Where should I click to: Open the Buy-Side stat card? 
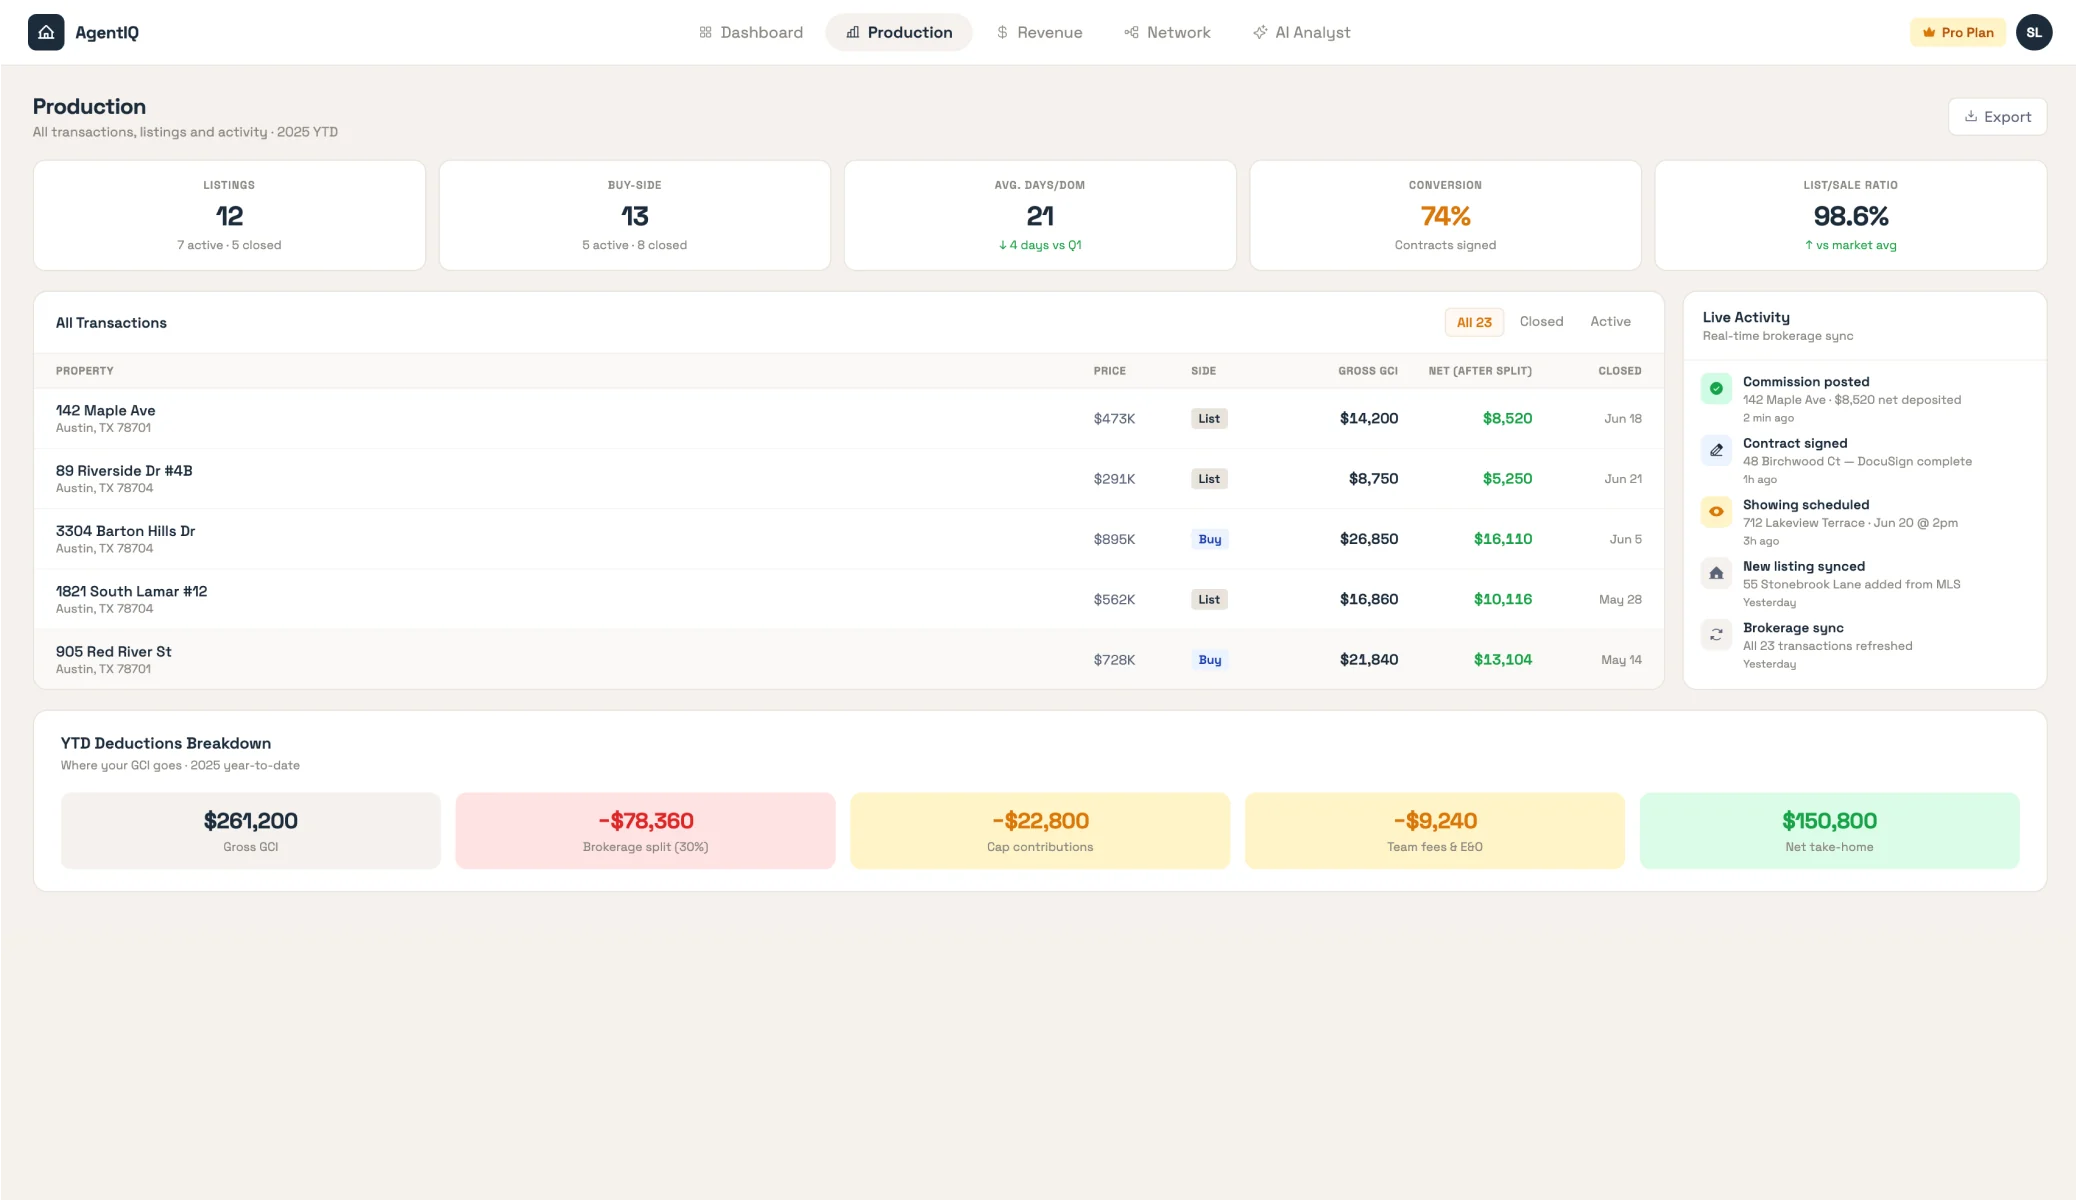coord(634,215)
